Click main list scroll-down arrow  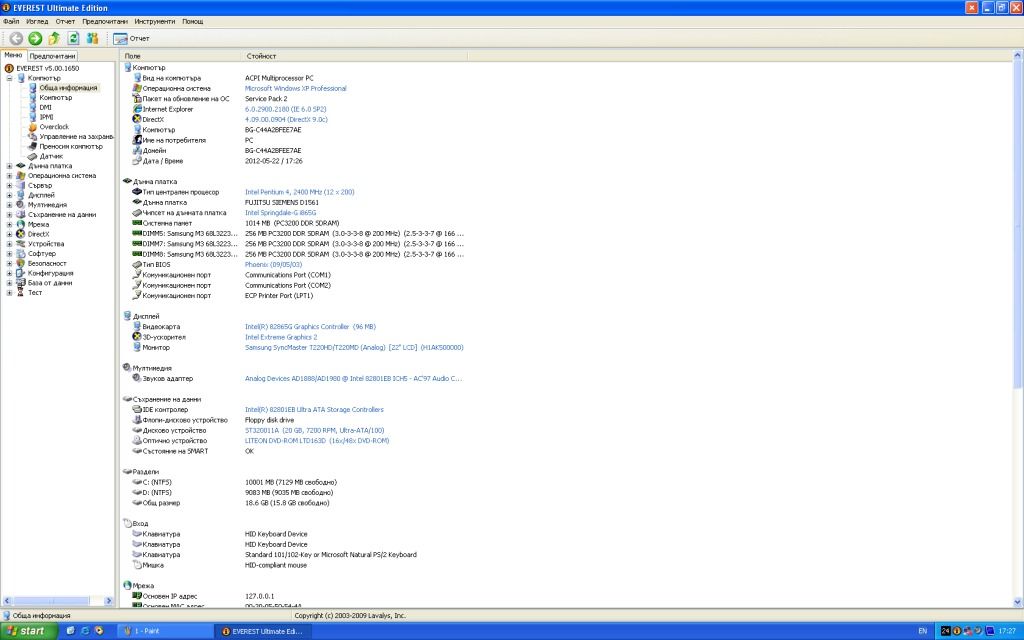click(1017, 601)
